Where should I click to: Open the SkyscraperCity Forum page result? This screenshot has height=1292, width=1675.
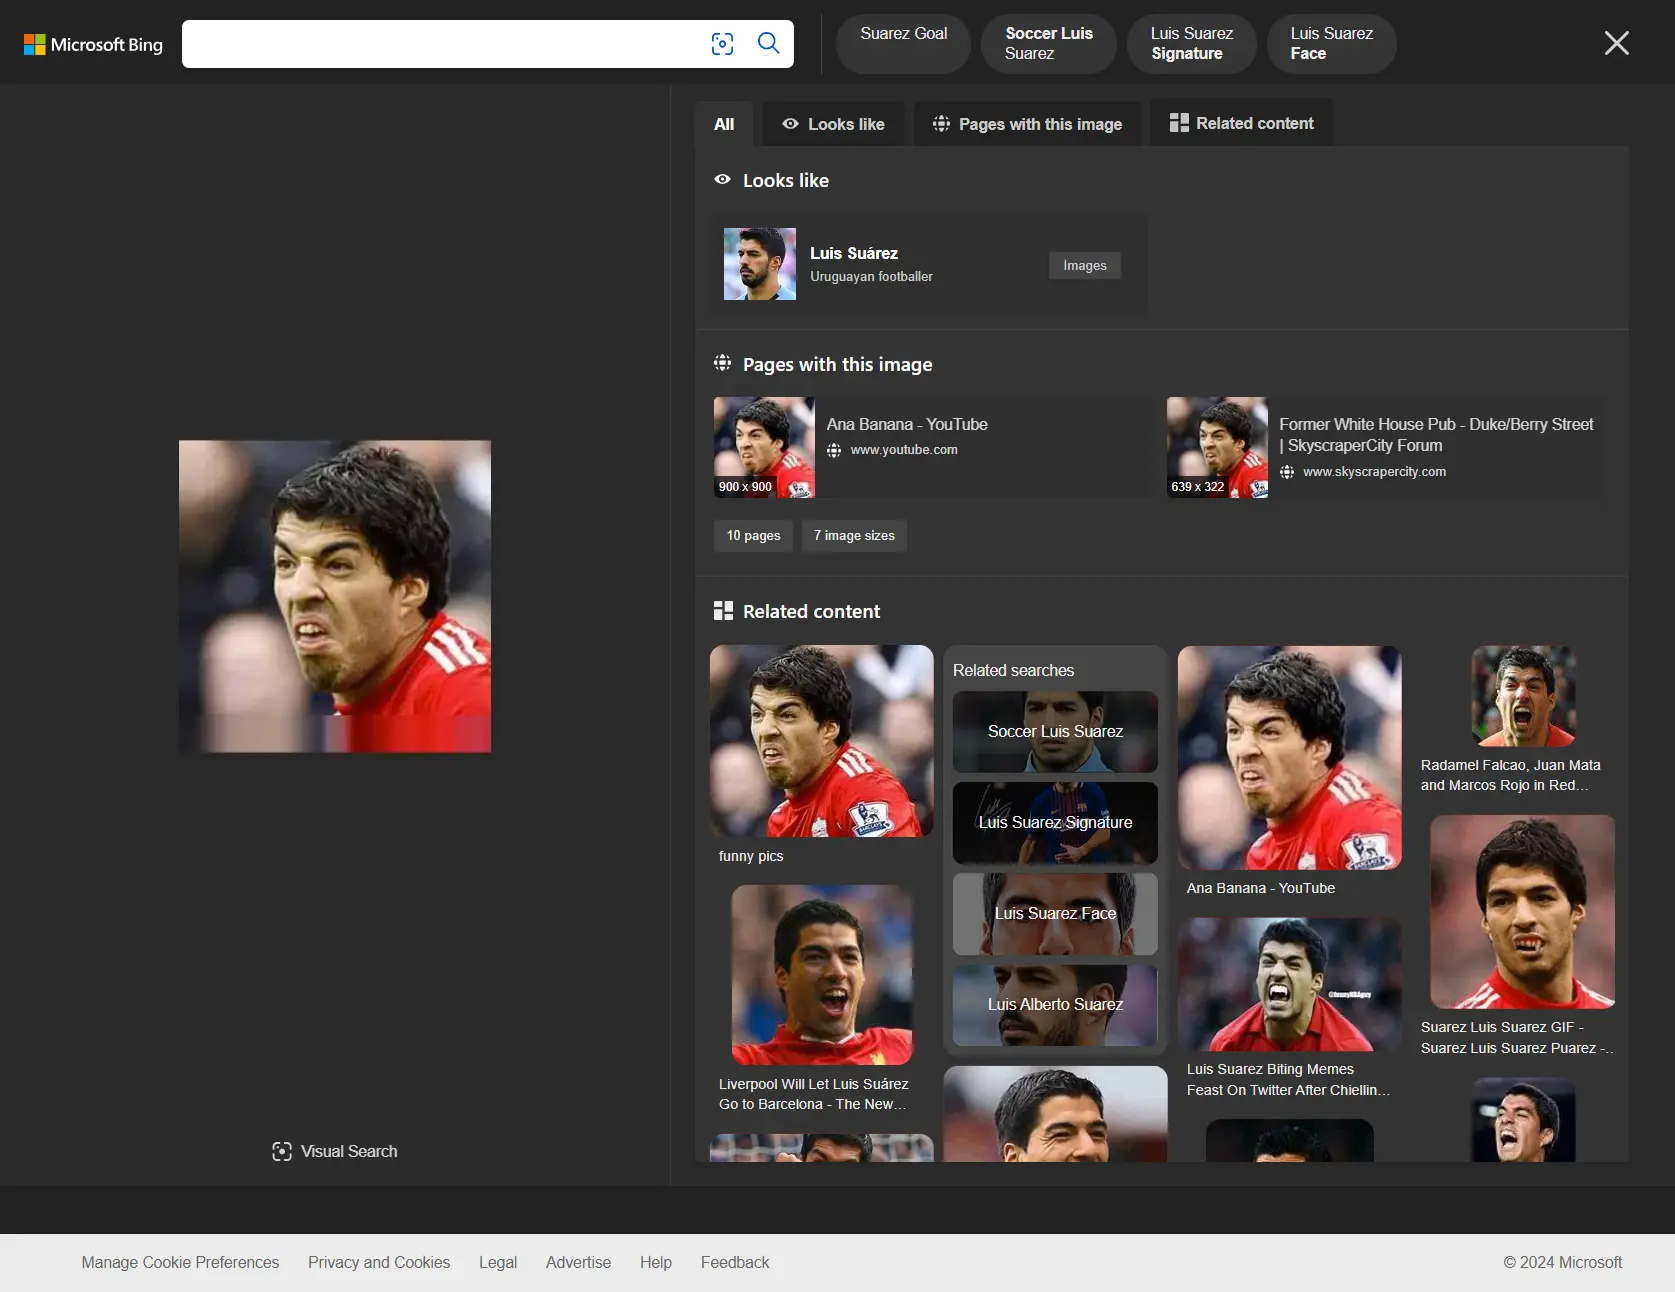coord(1435,435)
